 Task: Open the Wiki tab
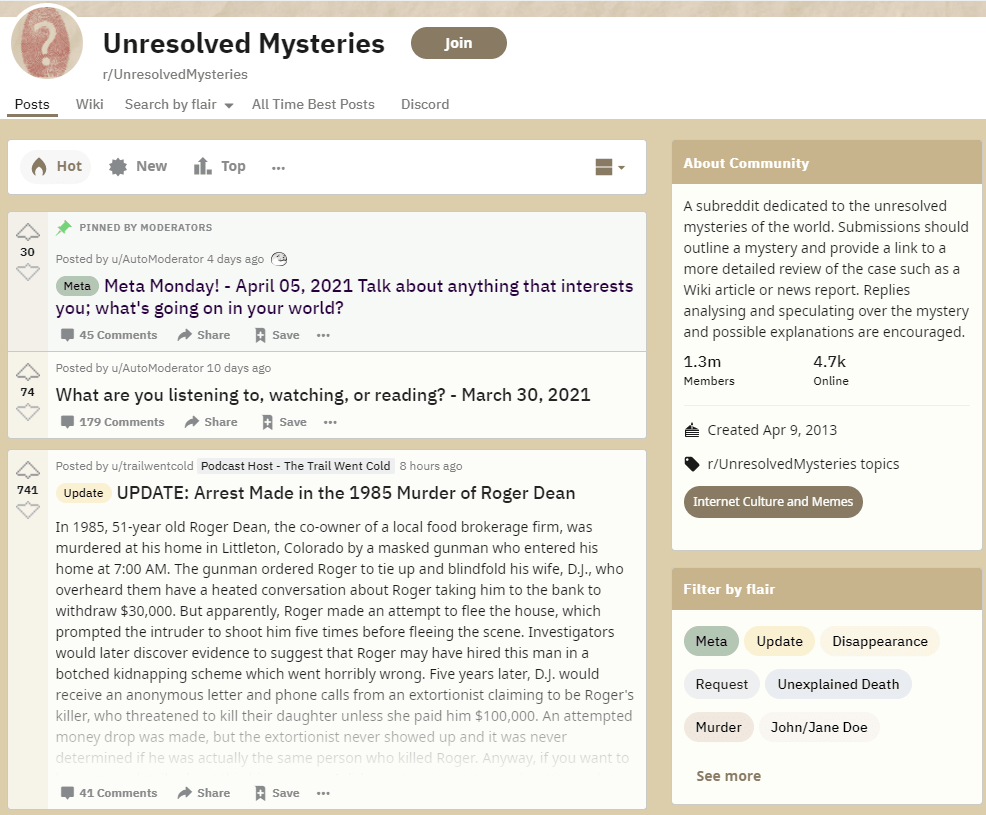tap(89, 104)
